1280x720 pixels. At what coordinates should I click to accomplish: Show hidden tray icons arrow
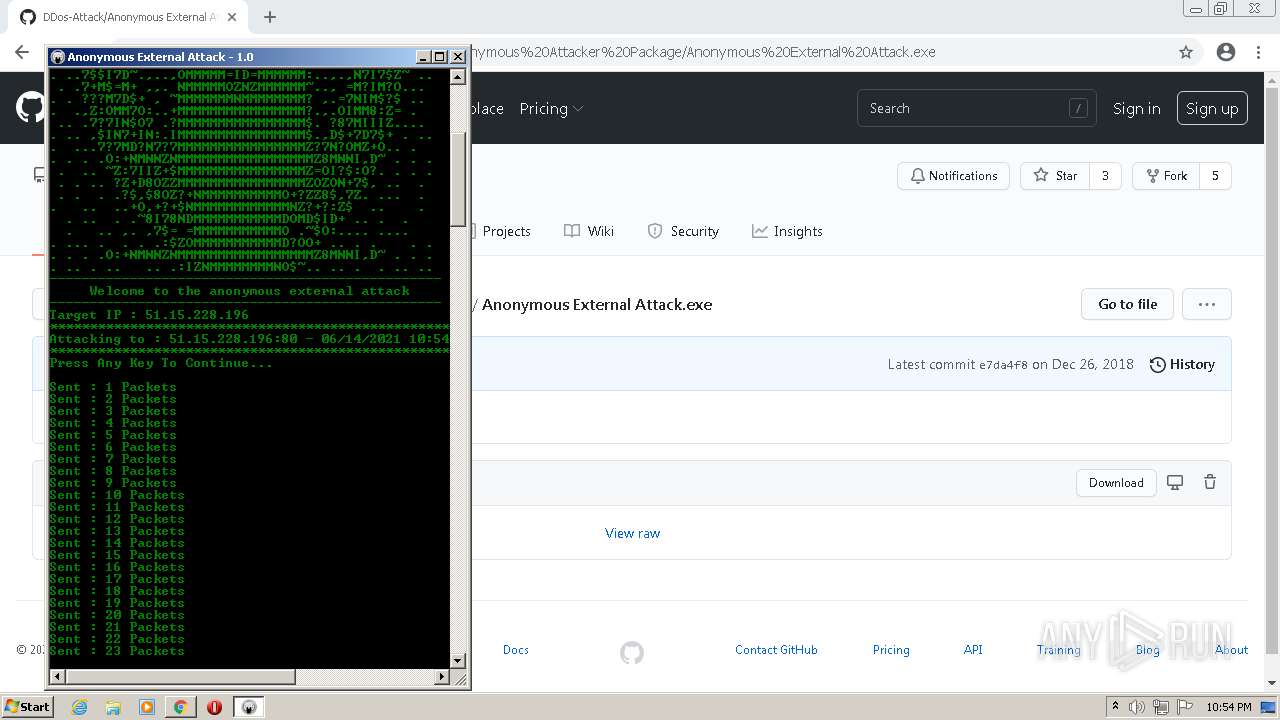pyautogui.click(x=1115, y=707)
